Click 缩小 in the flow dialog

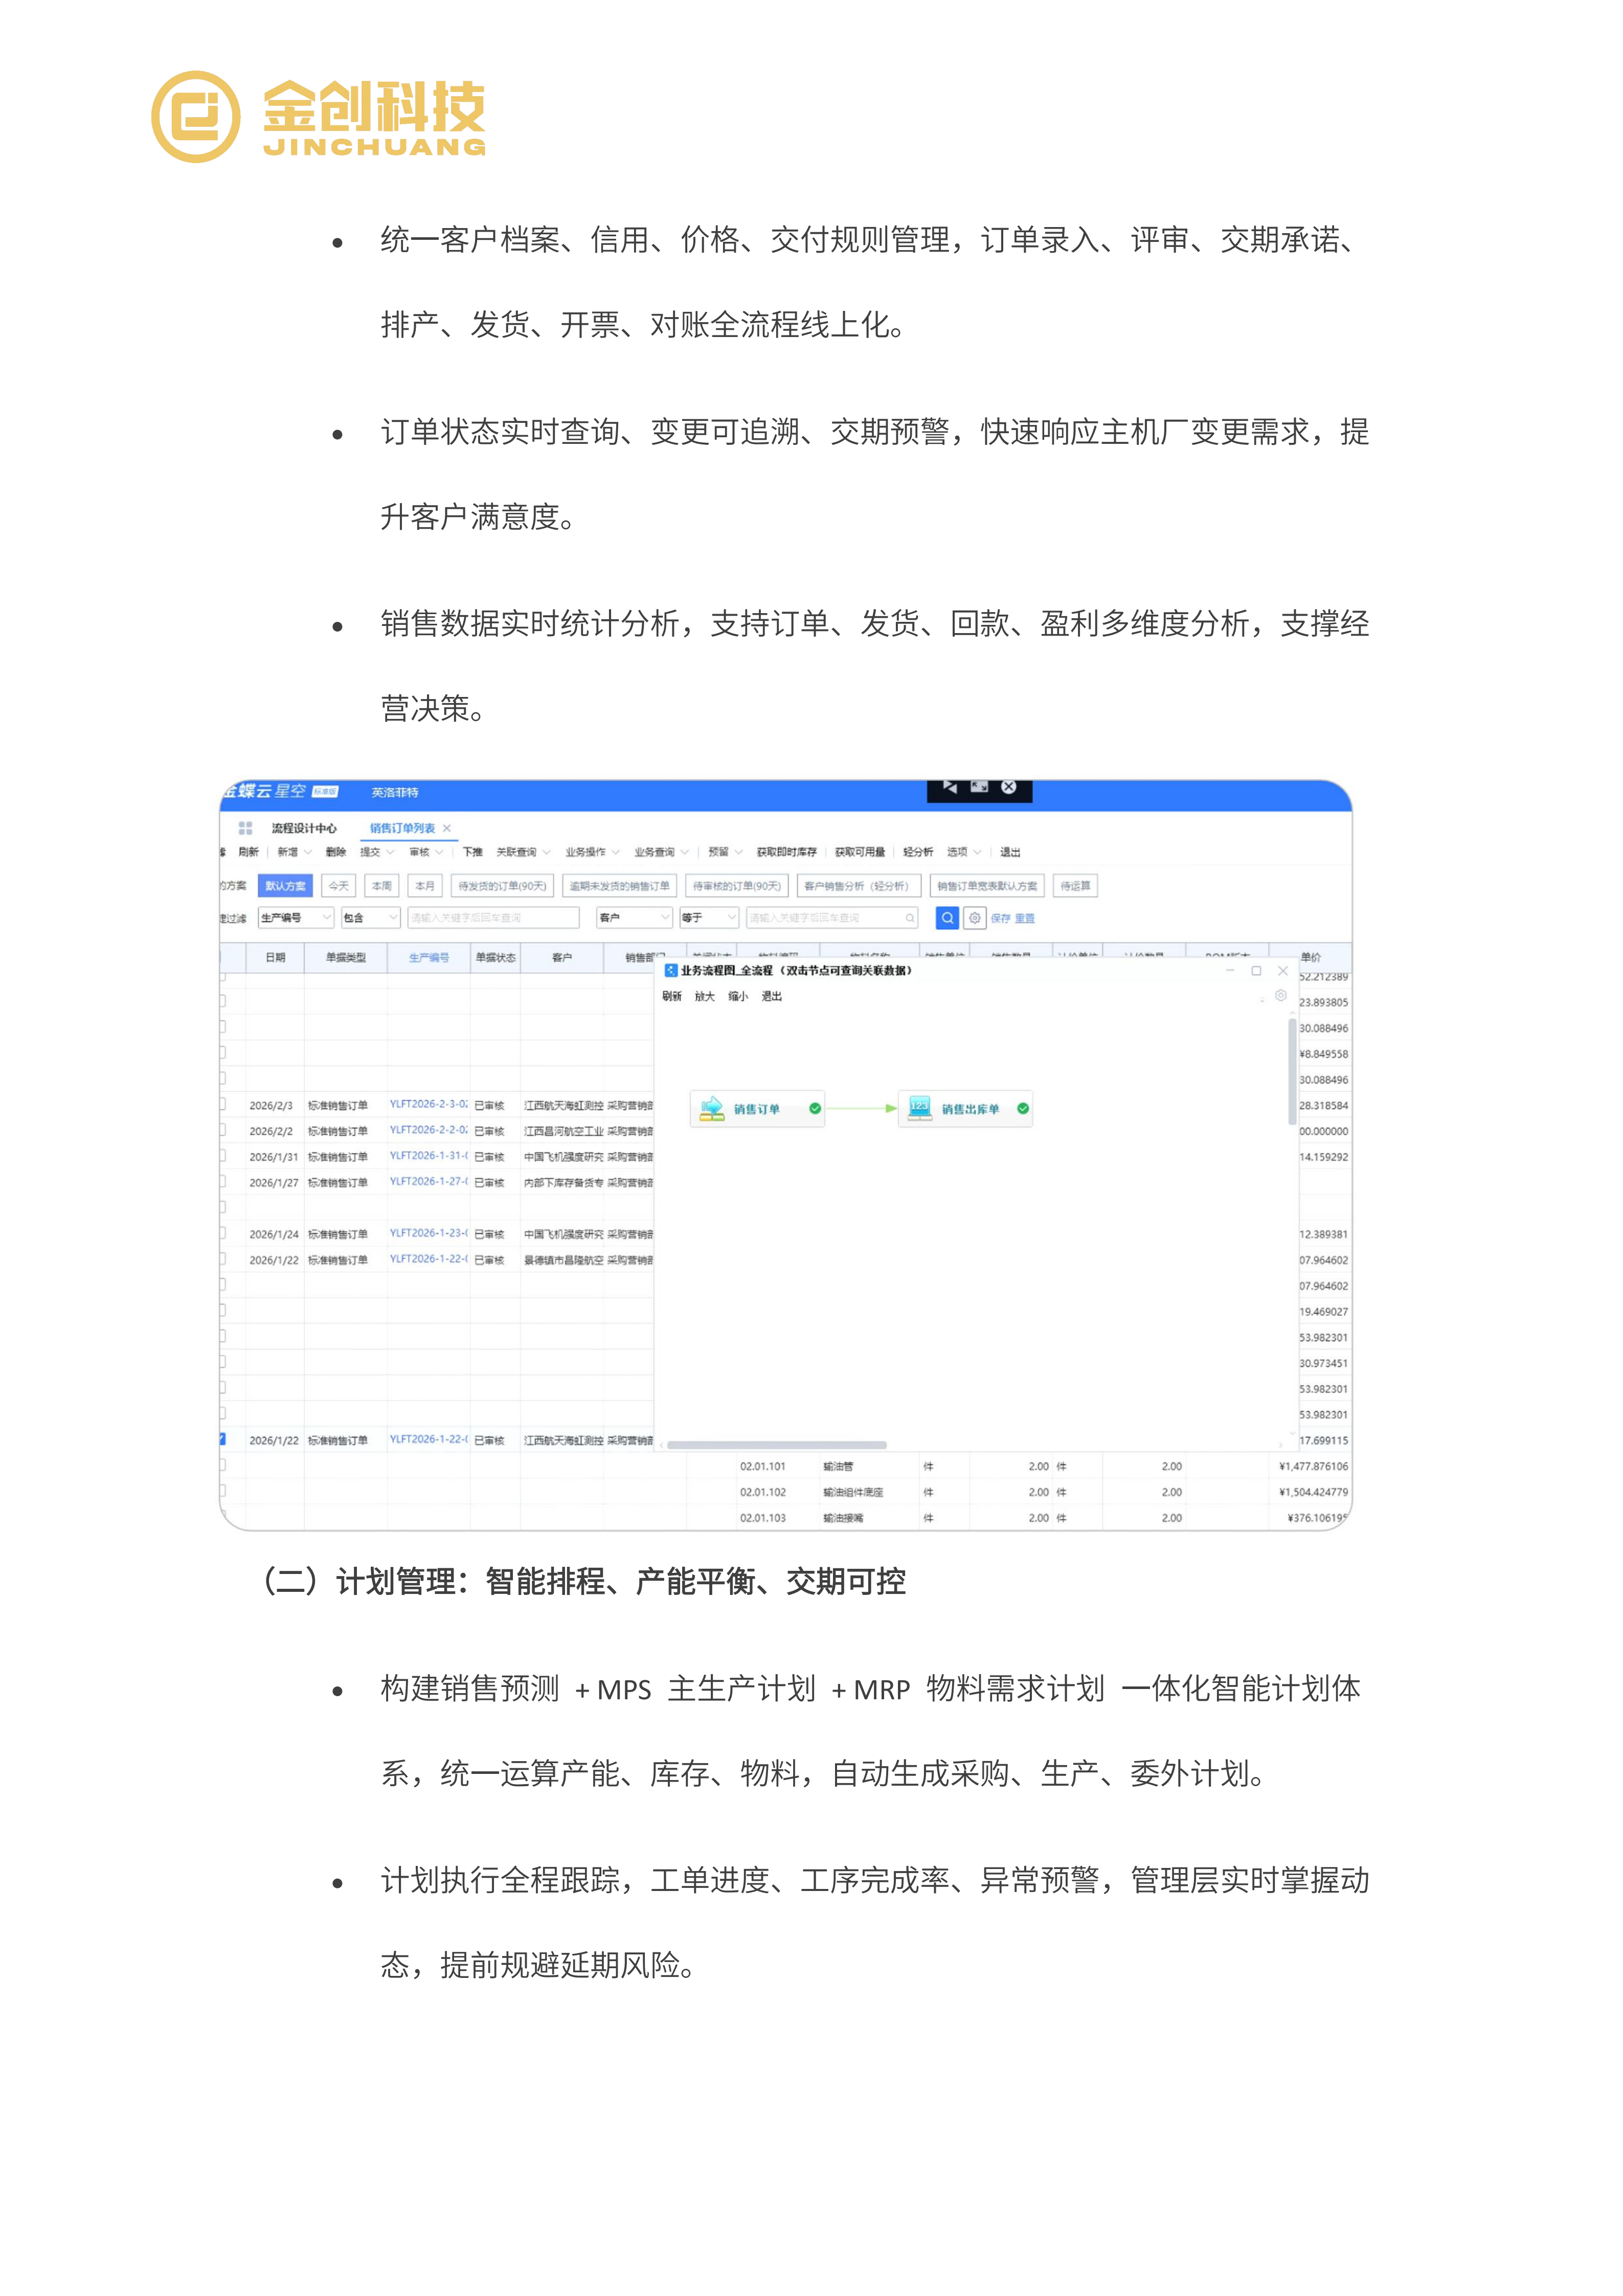click(738, 996)
